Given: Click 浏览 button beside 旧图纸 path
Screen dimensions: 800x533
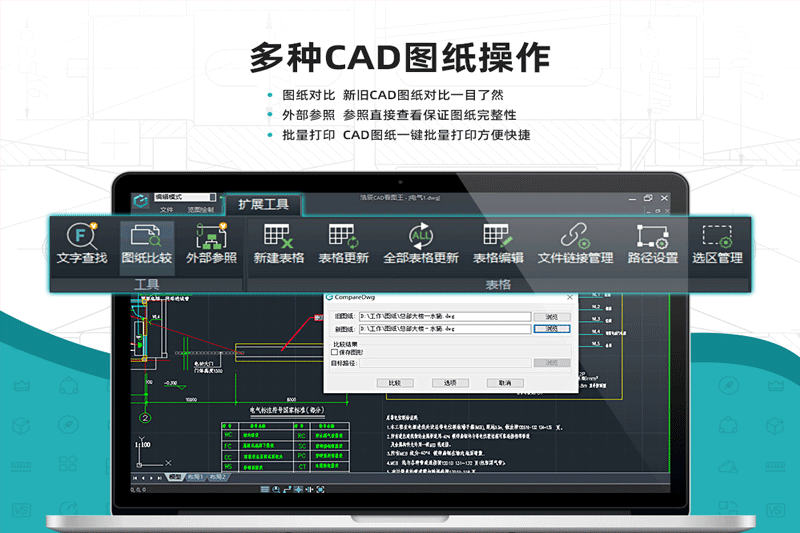Looking at the screenshot, I should pyautogui.click(x=551, y=316).
